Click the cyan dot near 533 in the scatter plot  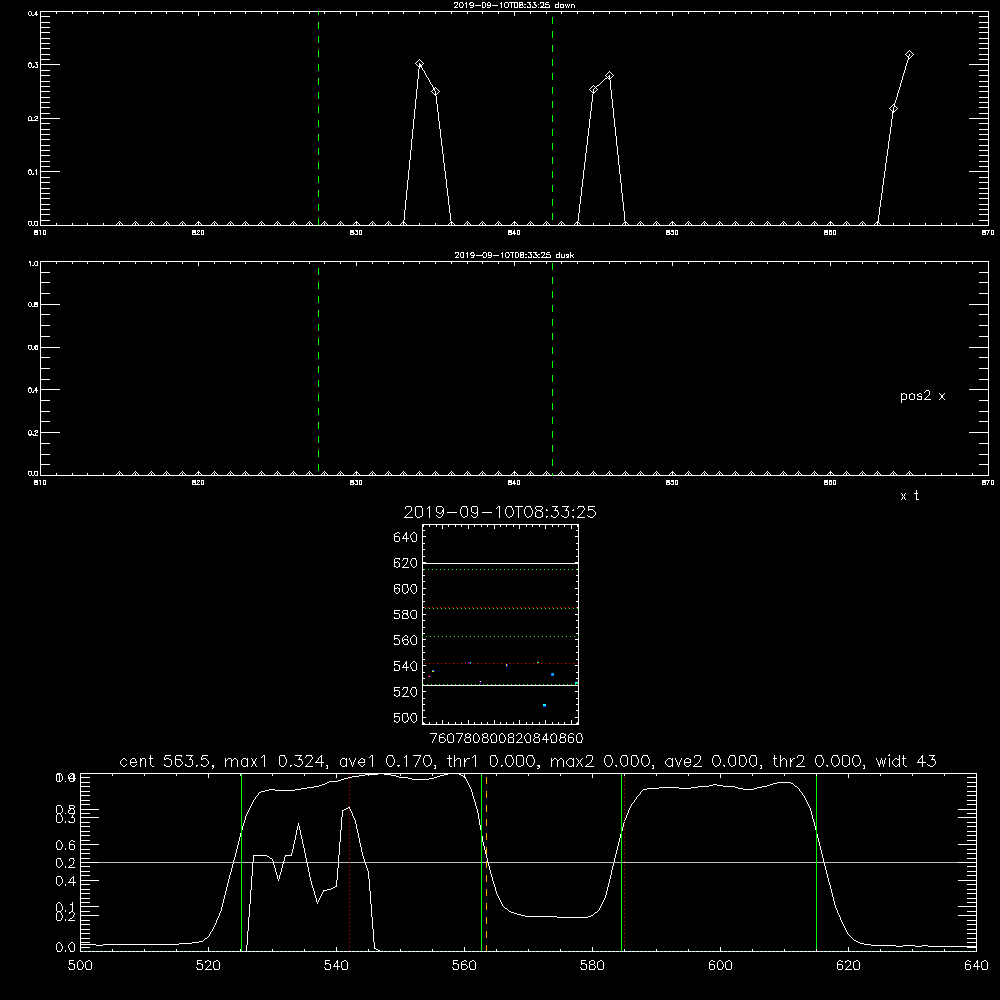click(552, 675)
